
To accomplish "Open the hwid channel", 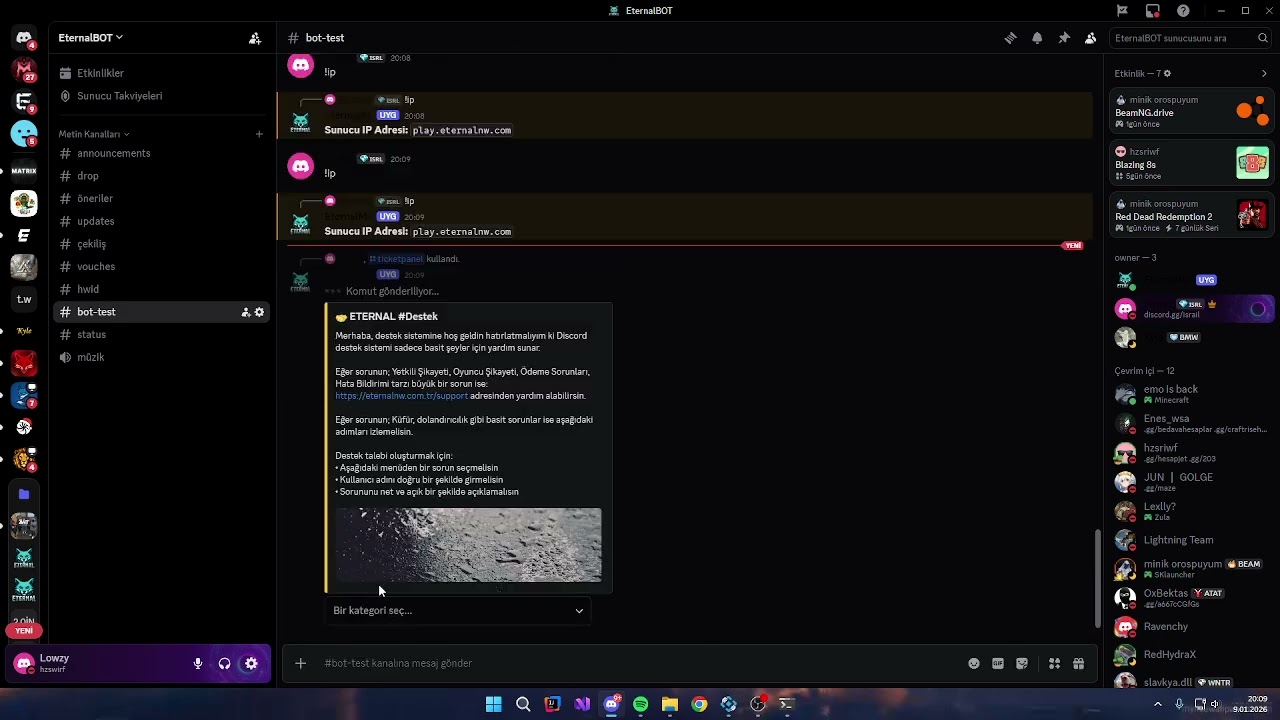I will (163, 289).
